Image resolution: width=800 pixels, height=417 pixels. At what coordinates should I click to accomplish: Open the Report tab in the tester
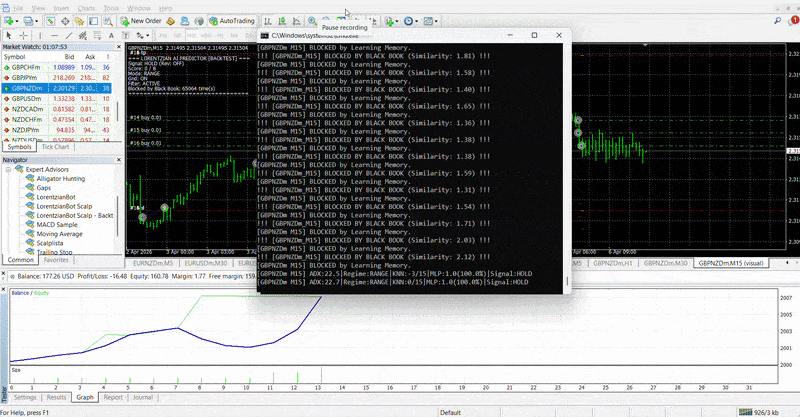tap(113, 397)
